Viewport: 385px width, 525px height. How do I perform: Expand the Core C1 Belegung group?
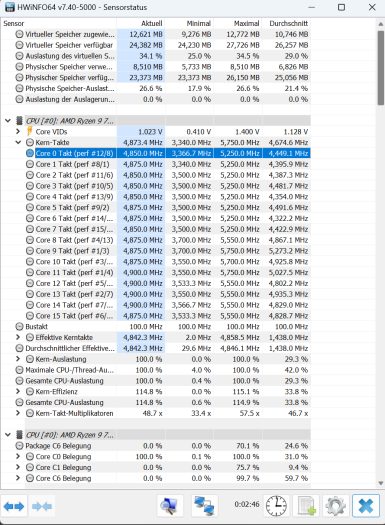coord(18,467)
